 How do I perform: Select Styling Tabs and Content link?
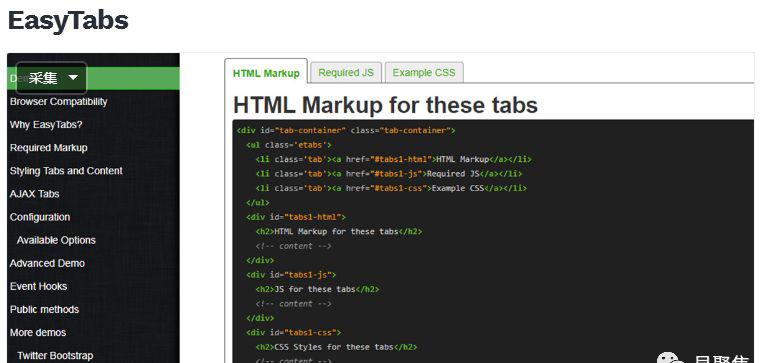66,171
